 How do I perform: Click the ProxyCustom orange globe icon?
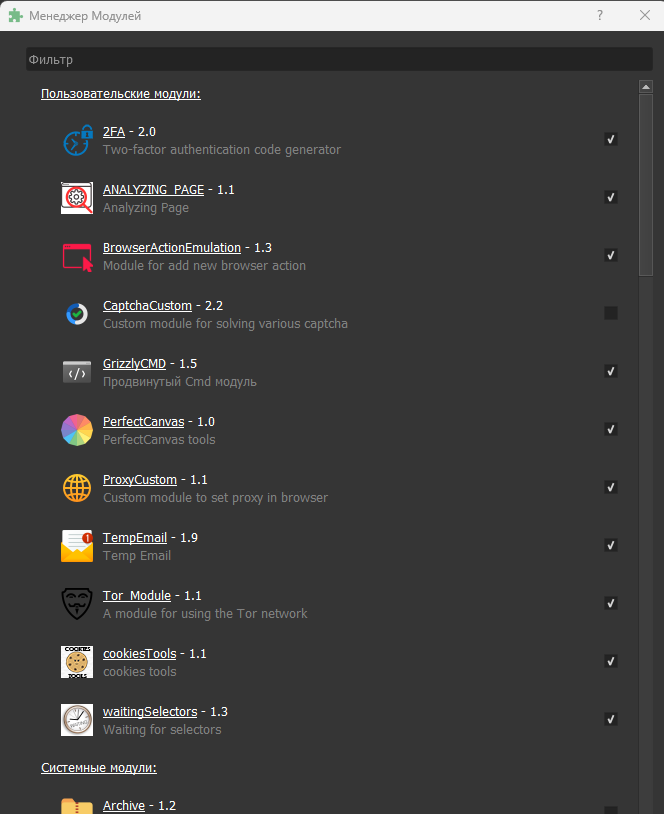pyautogui.click(x=77, y=488)
